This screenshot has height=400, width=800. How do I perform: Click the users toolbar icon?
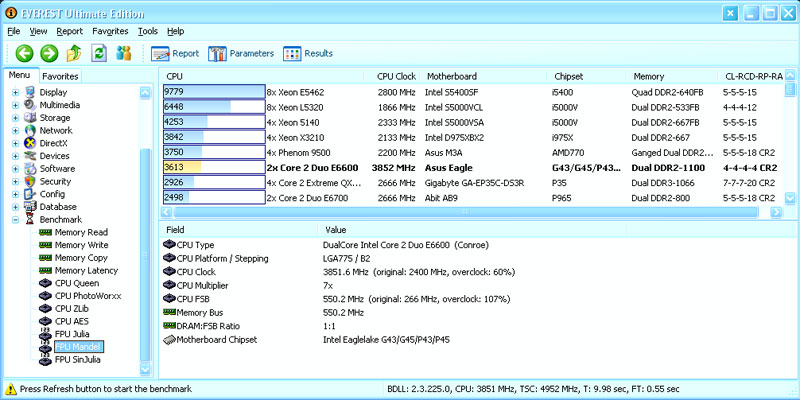click(123, 53)
